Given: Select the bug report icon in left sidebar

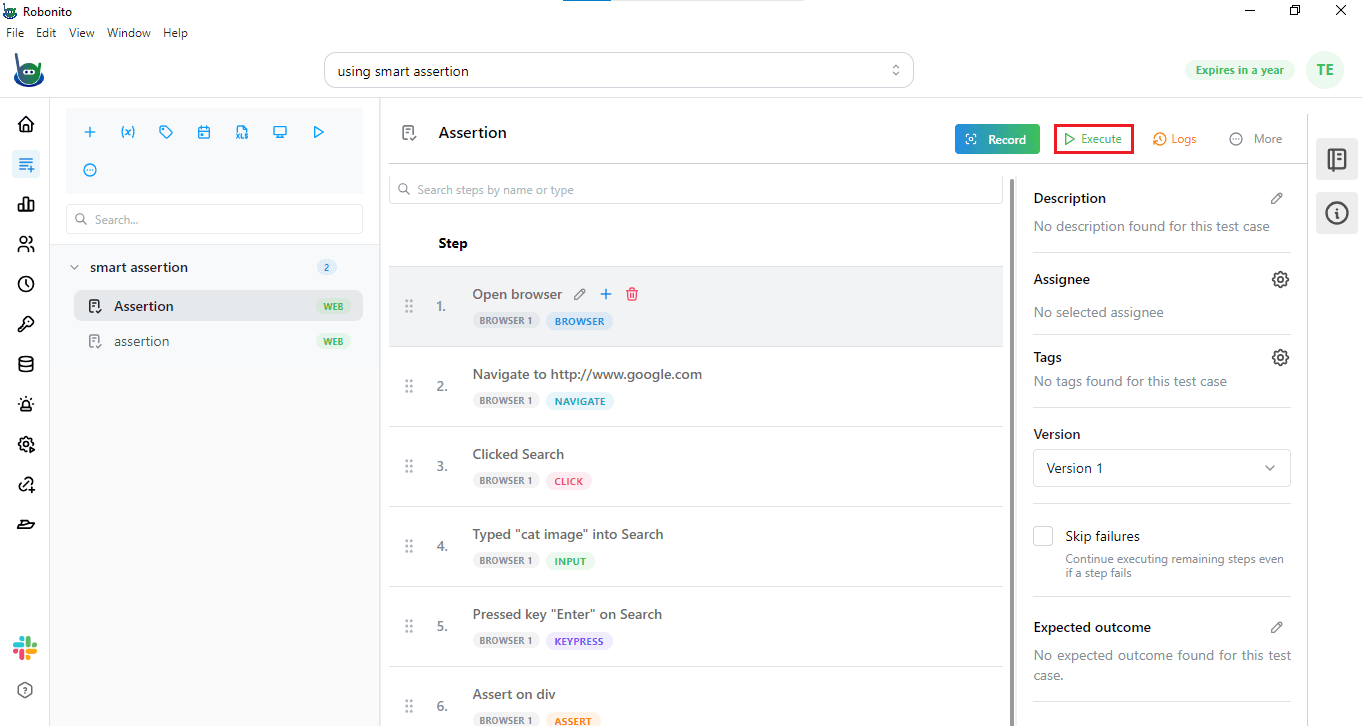Looking at the screenshot, I should point(25,404).
